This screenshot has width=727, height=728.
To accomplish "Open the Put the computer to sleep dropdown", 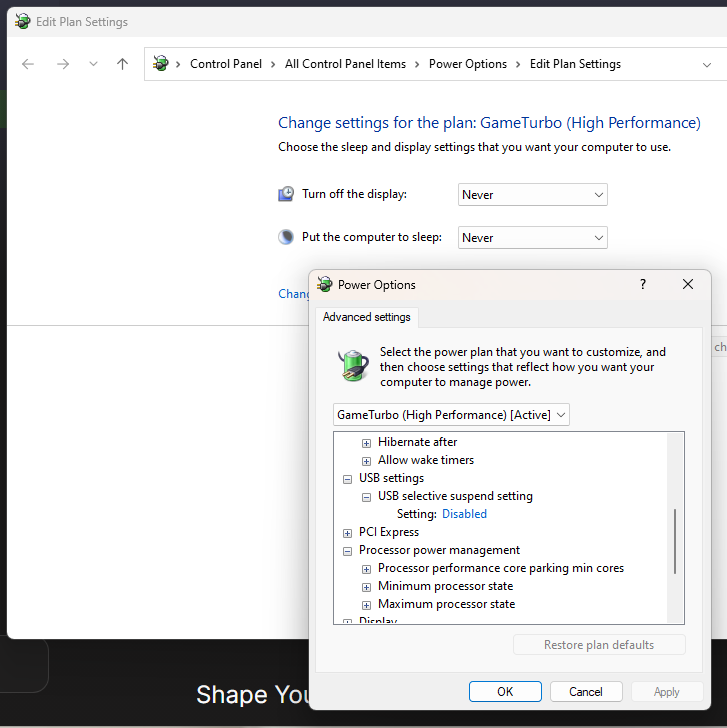I will tap(532, 238).
